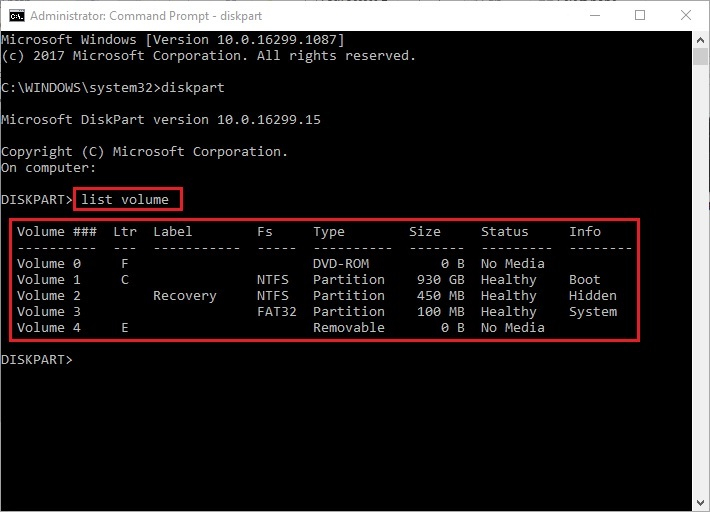The height and width of the screenshot is (512, 710).
Task: Click the 'On computer:' line
Action: coord(48,168)
